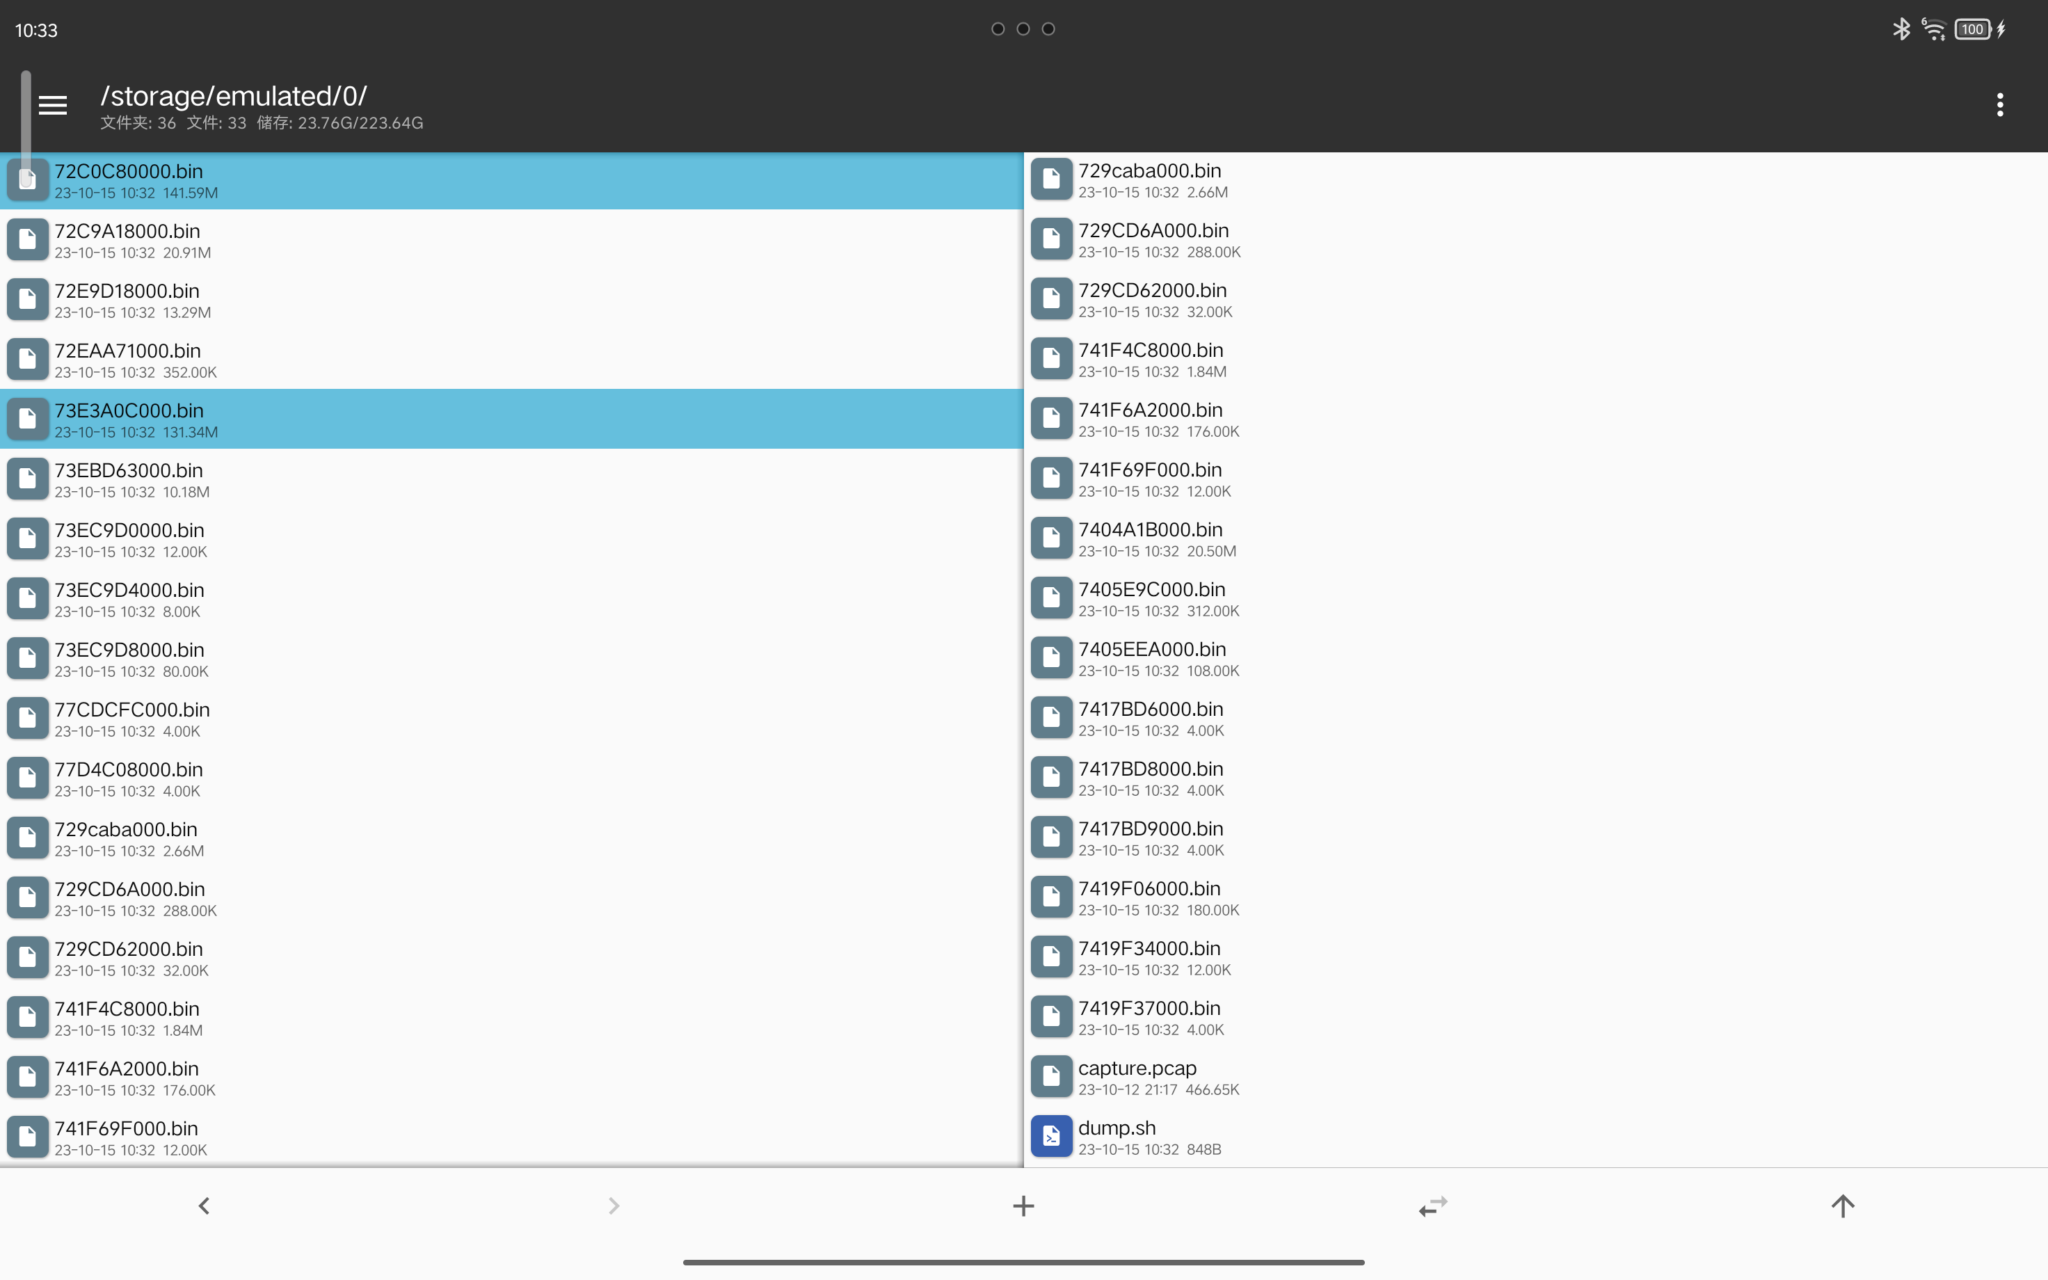Screen dimensions: 2048x1280
Task: Deselect highlighted 72C0C80000.bin row
Action: pos(512,181)
